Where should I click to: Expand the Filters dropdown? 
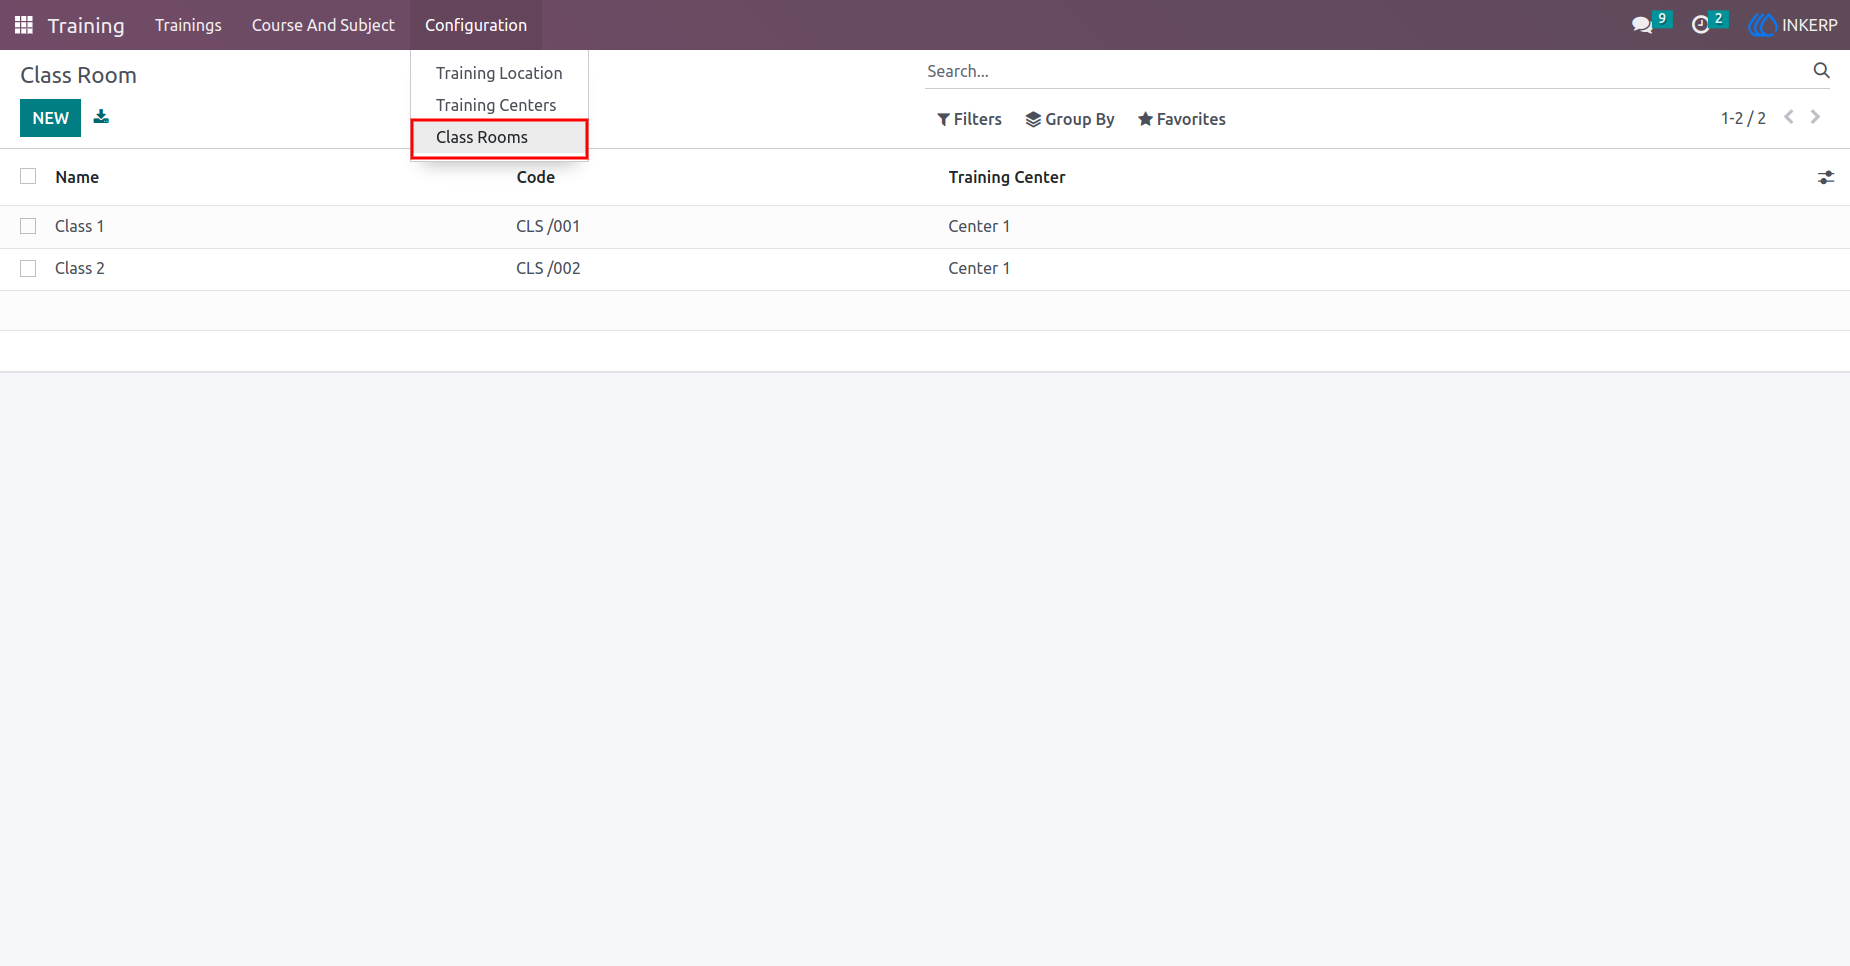click(969, 119)
